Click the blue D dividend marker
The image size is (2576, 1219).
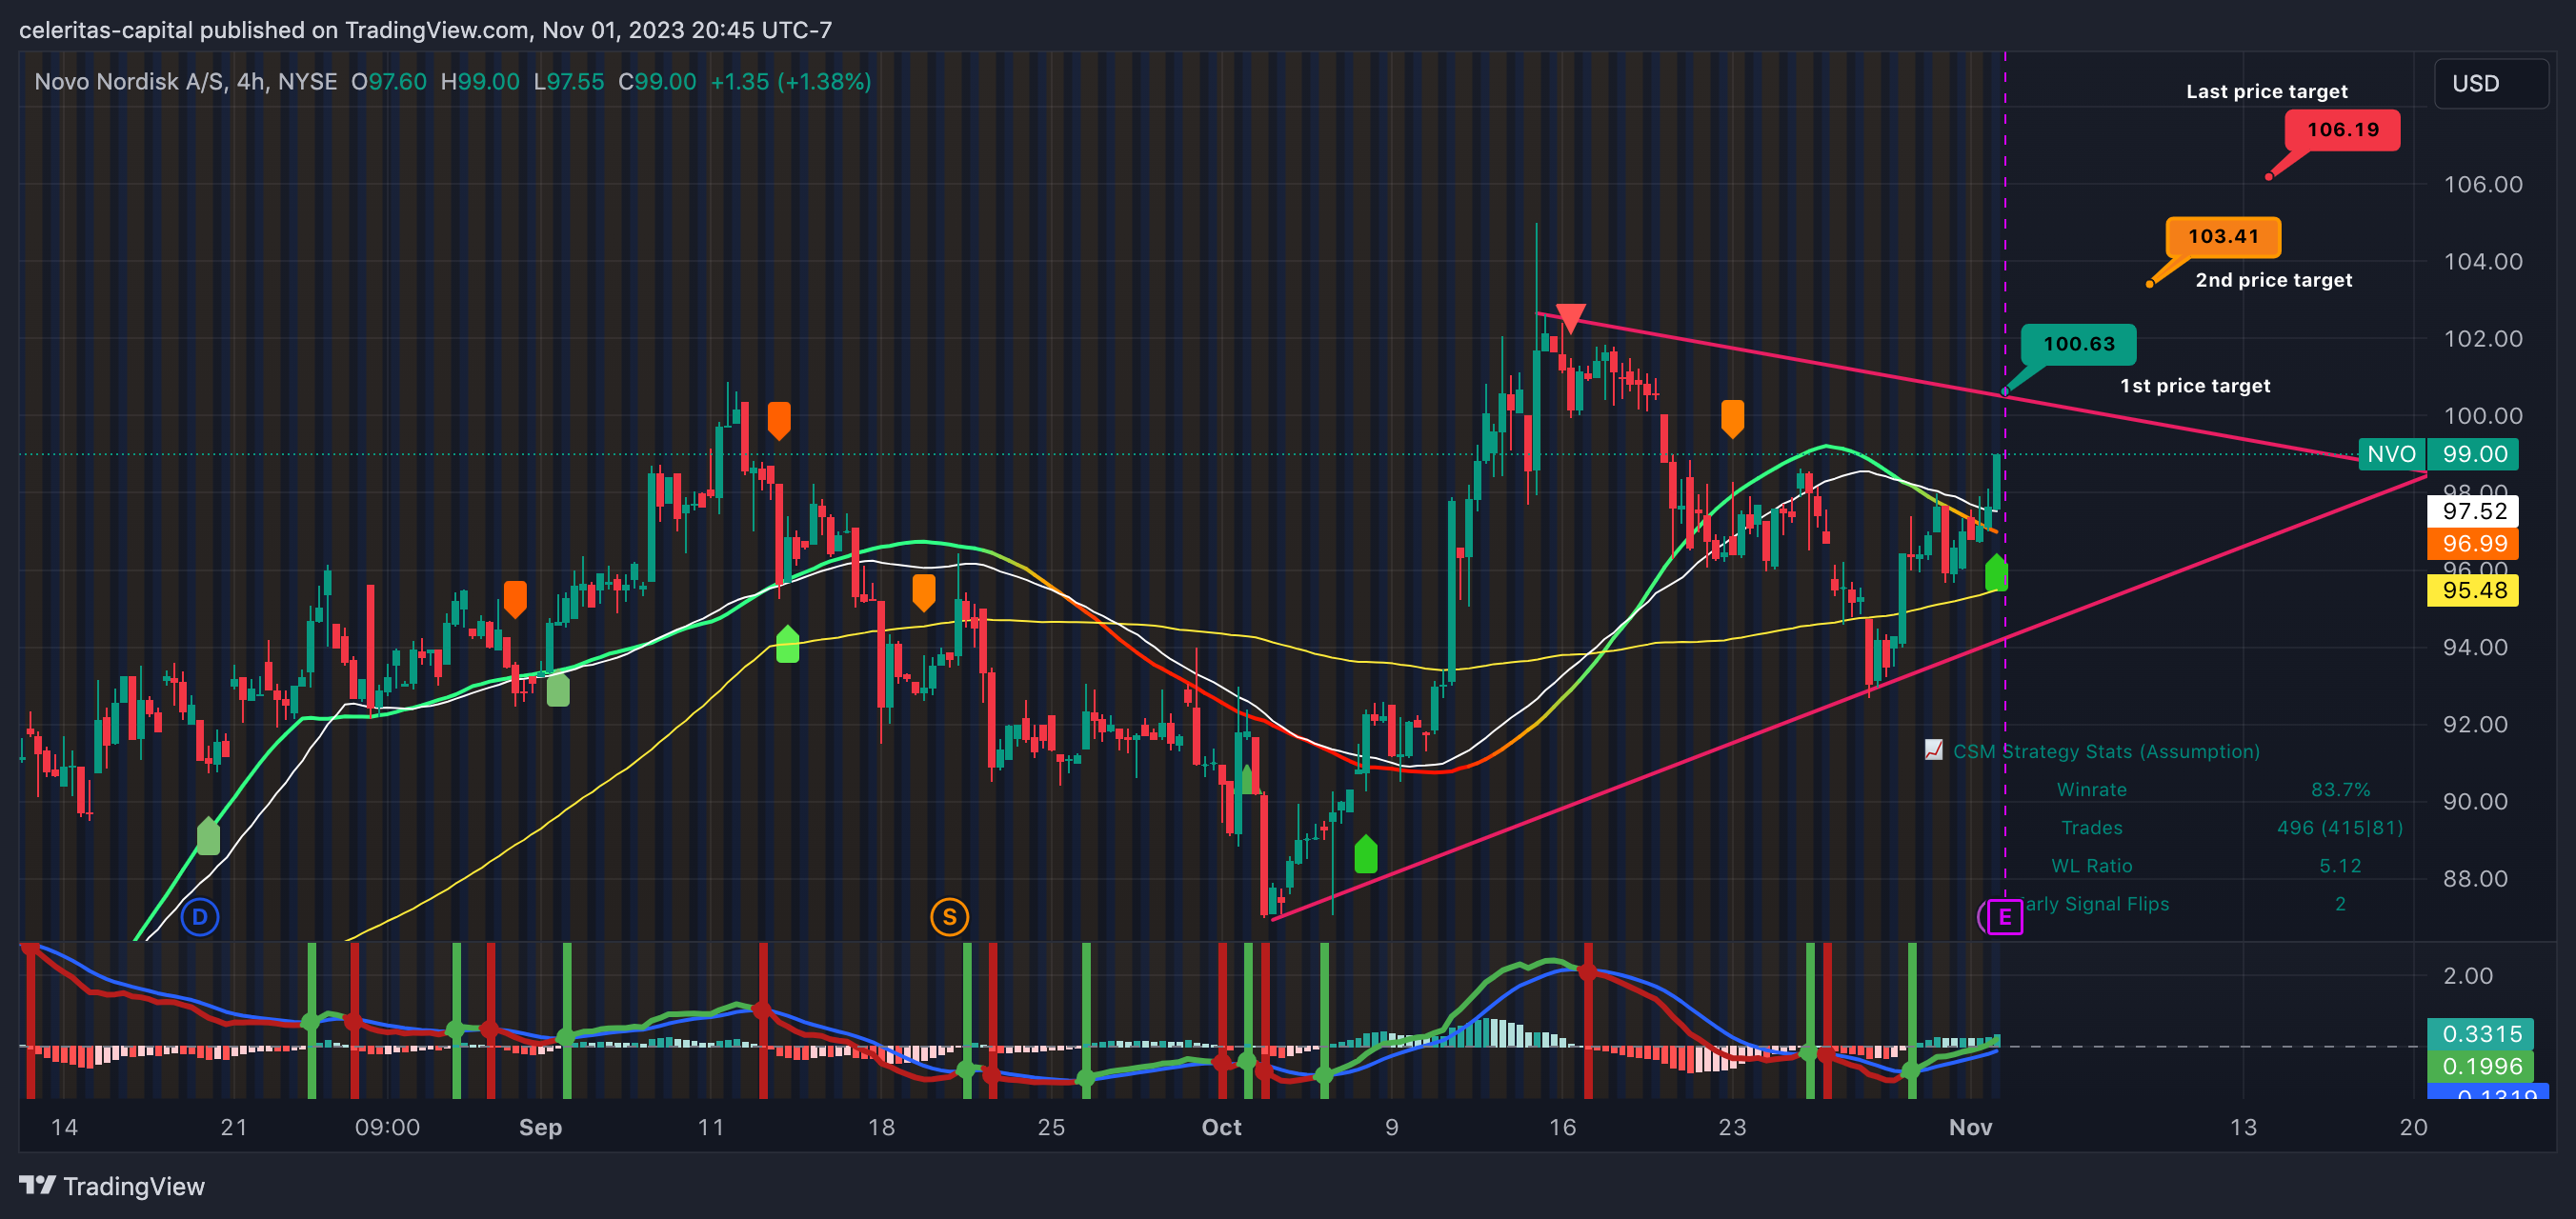200,916
